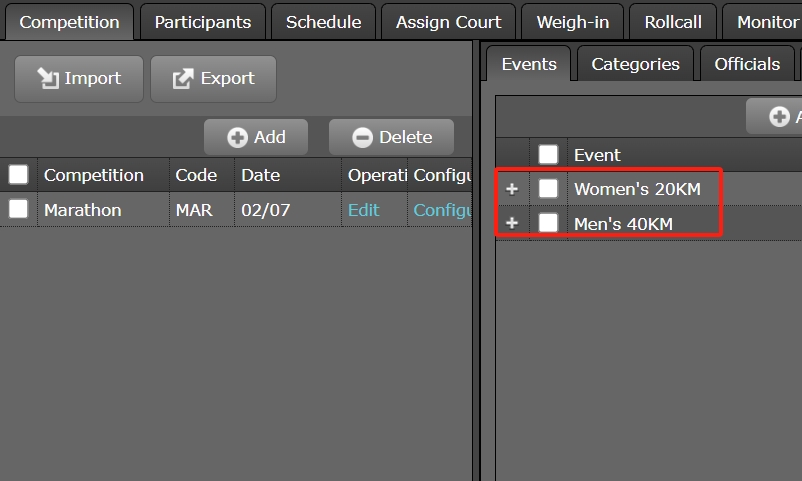
Task: Click the Export button
Action: [213, 78]
